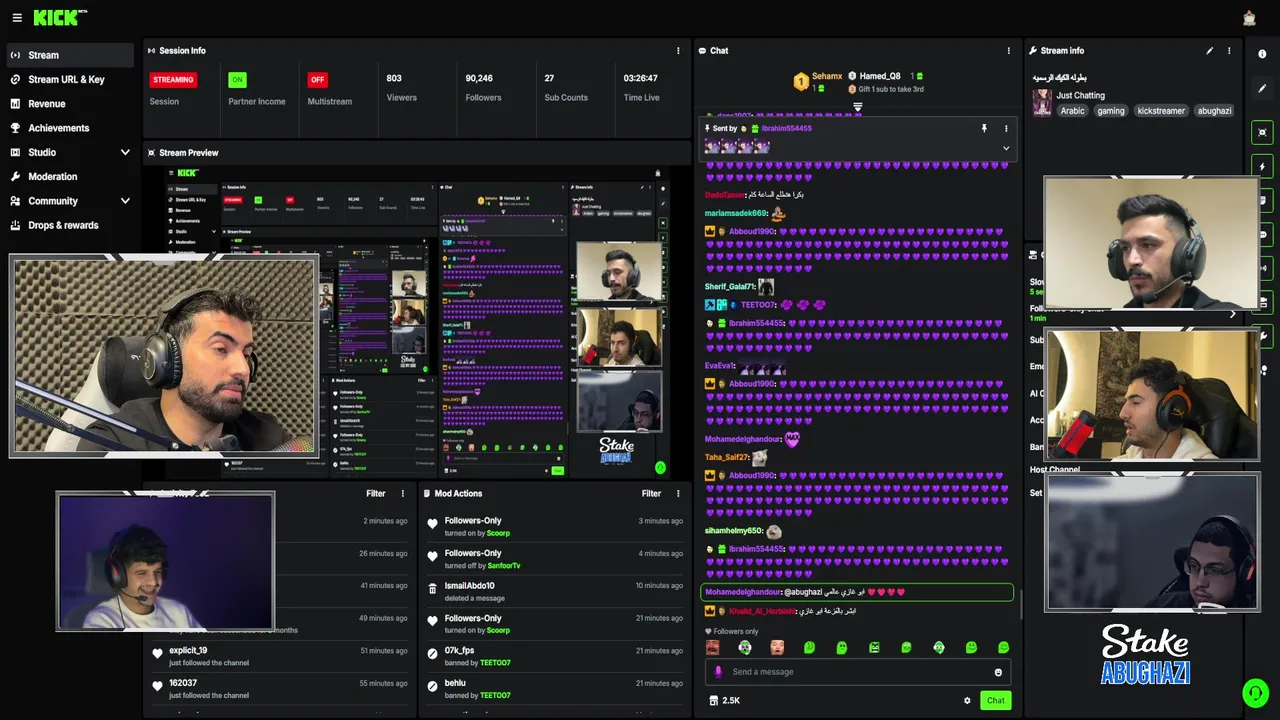Open the Stream page in sidebar

pyautogui.click(x=69, y=55)
